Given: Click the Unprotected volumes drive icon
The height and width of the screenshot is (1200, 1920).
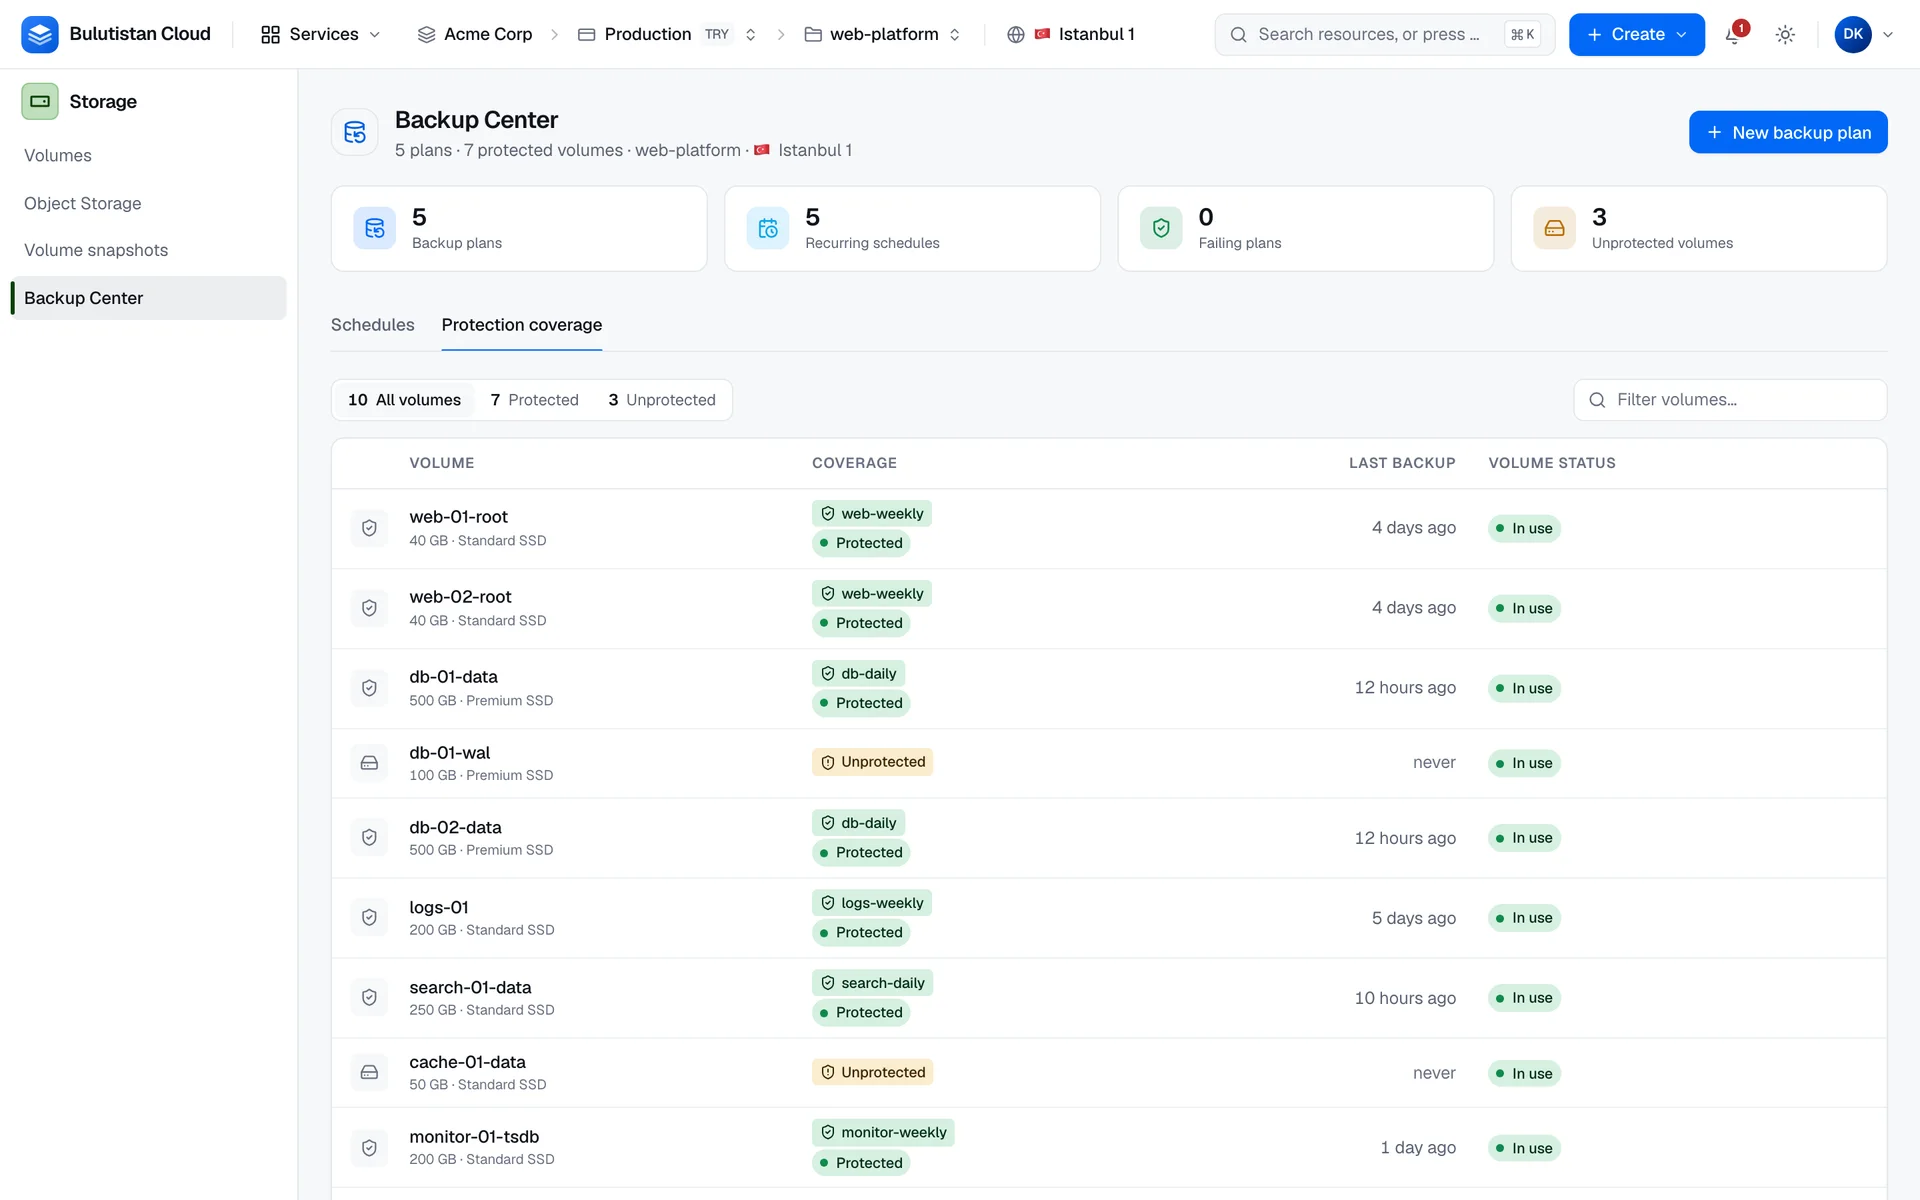Looking at the screenshot, I should coord(1554,228).
